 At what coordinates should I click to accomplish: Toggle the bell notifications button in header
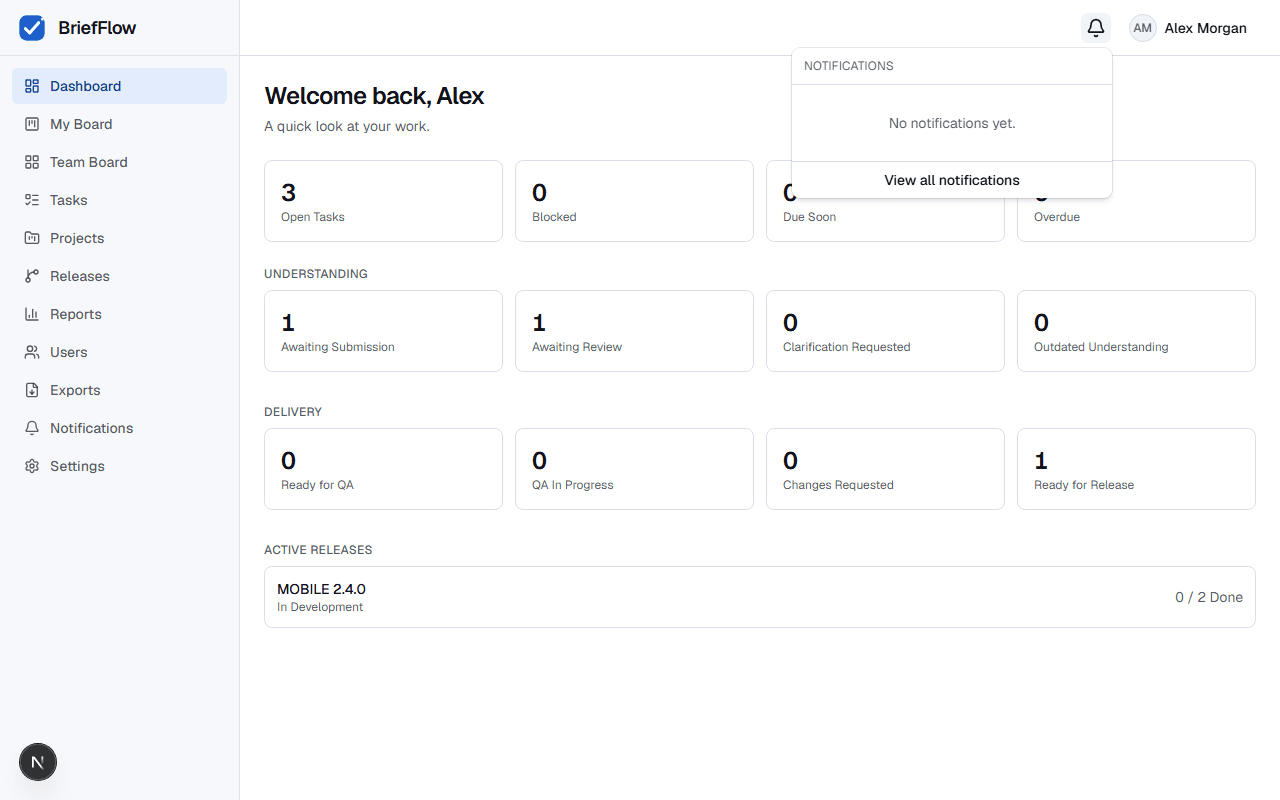click(1096, 28)
